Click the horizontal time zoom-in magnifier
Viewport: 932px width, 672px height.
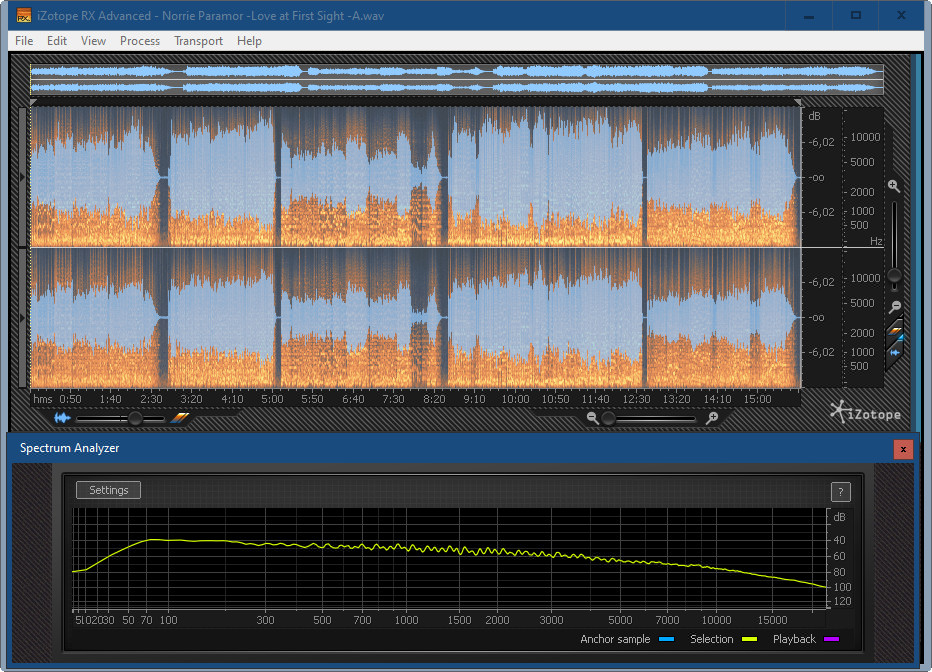pos(711,418)
